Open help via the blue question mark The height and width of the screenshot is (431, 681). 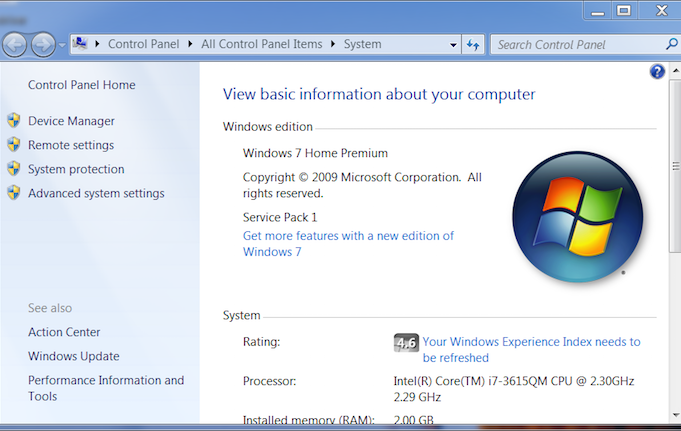click(x=657, y=71)
